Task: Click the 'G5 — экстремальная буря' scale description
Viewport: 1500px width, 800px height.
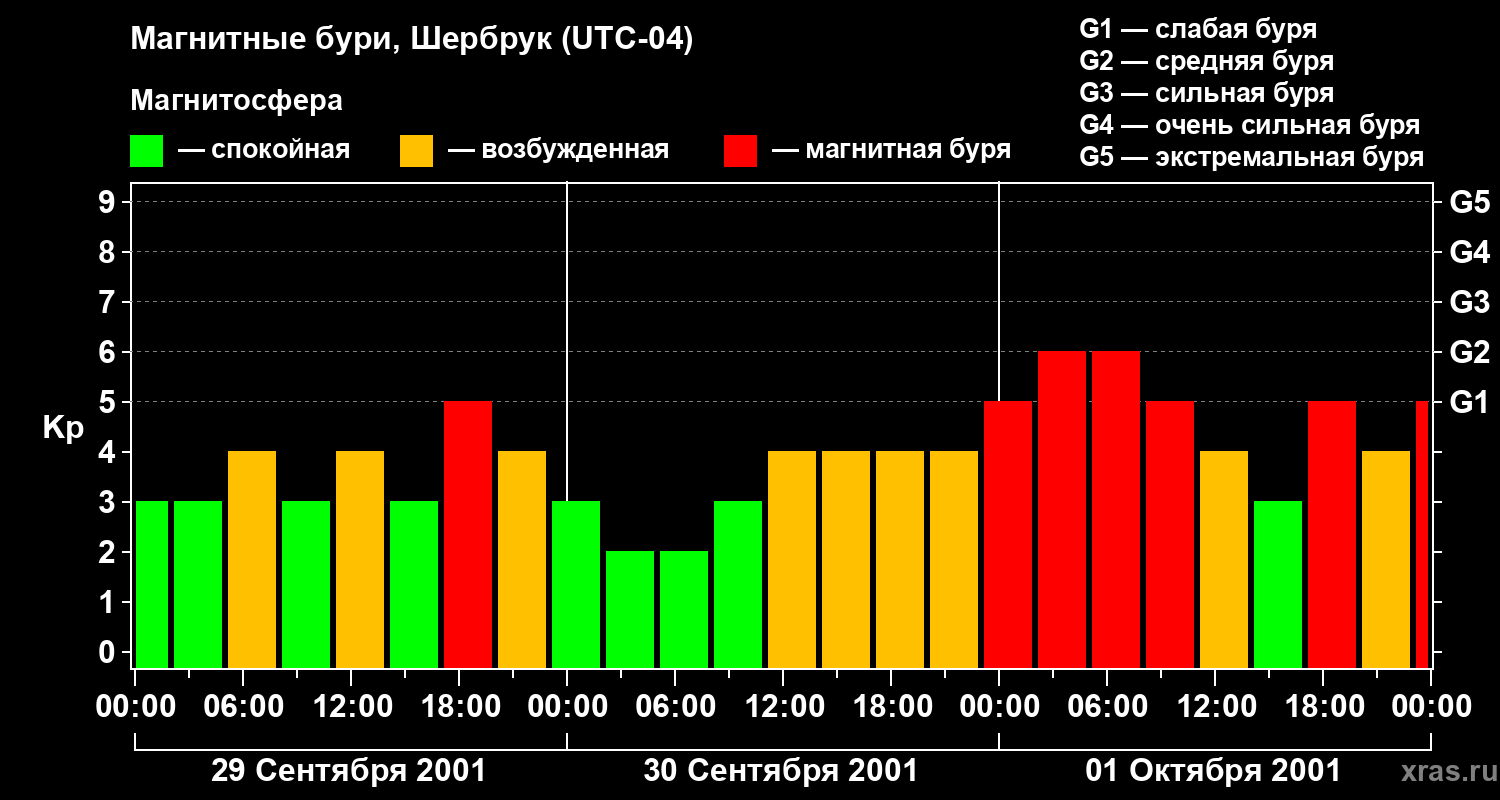Action: [1251, 157]
